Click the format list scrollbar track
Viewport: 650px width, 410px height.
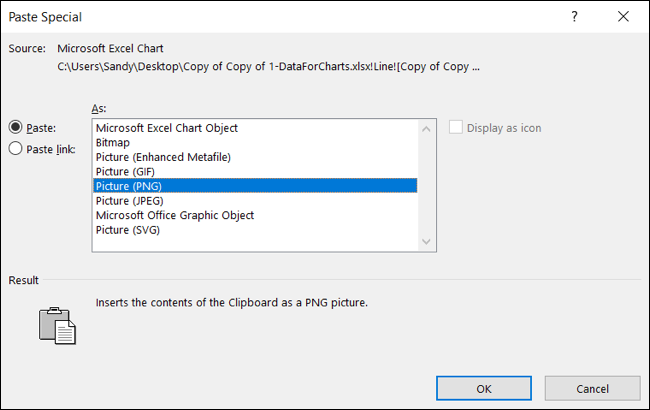tap(427, 185)
